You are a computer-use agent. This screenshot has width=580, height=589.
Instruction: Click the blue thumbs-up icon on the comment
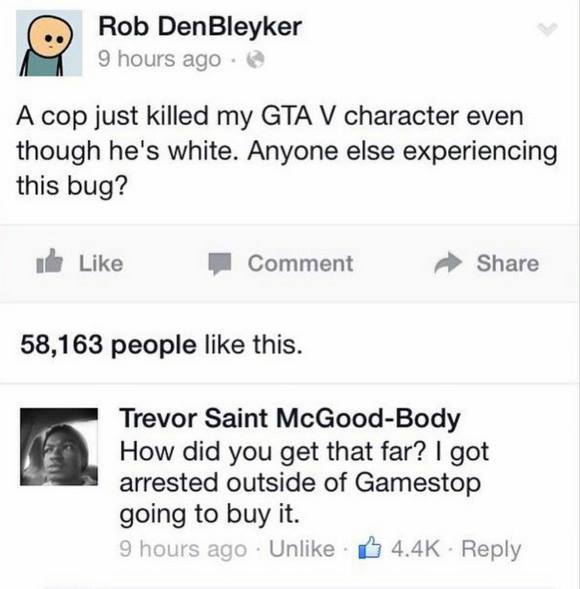pos(370,548)
